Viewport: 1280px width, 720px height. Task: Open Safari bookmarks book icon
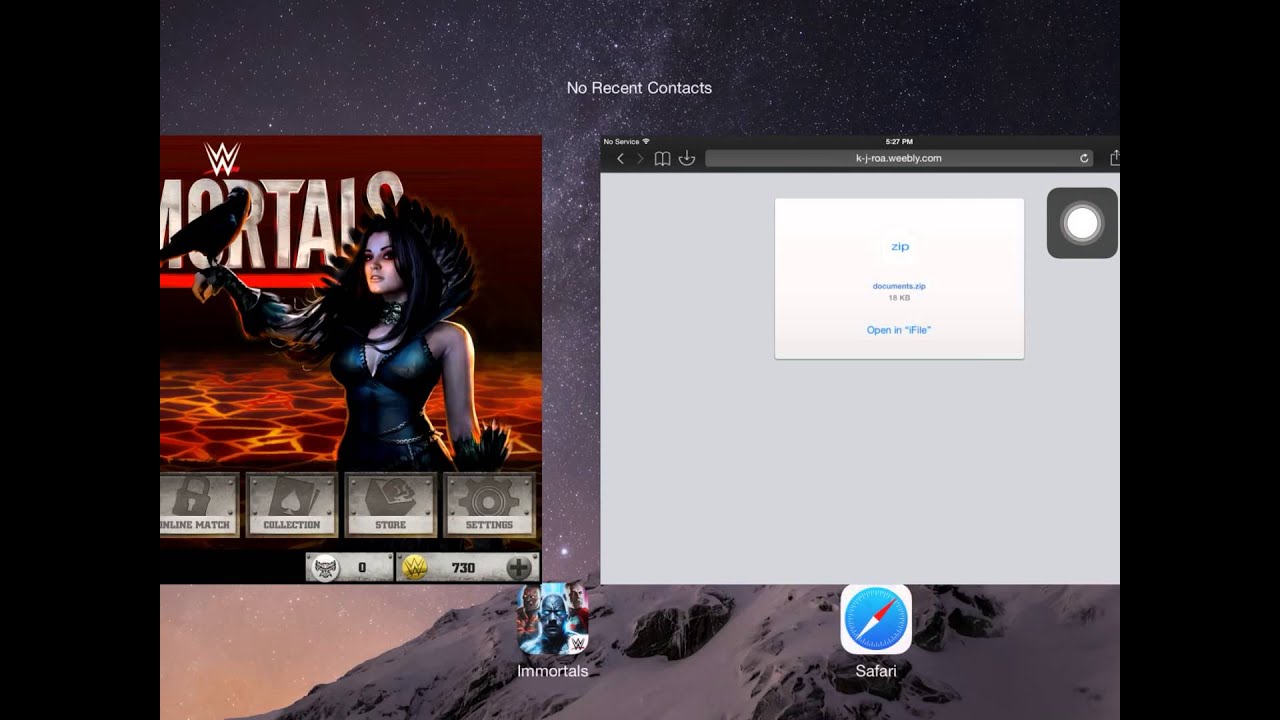[x=662, y=159]
